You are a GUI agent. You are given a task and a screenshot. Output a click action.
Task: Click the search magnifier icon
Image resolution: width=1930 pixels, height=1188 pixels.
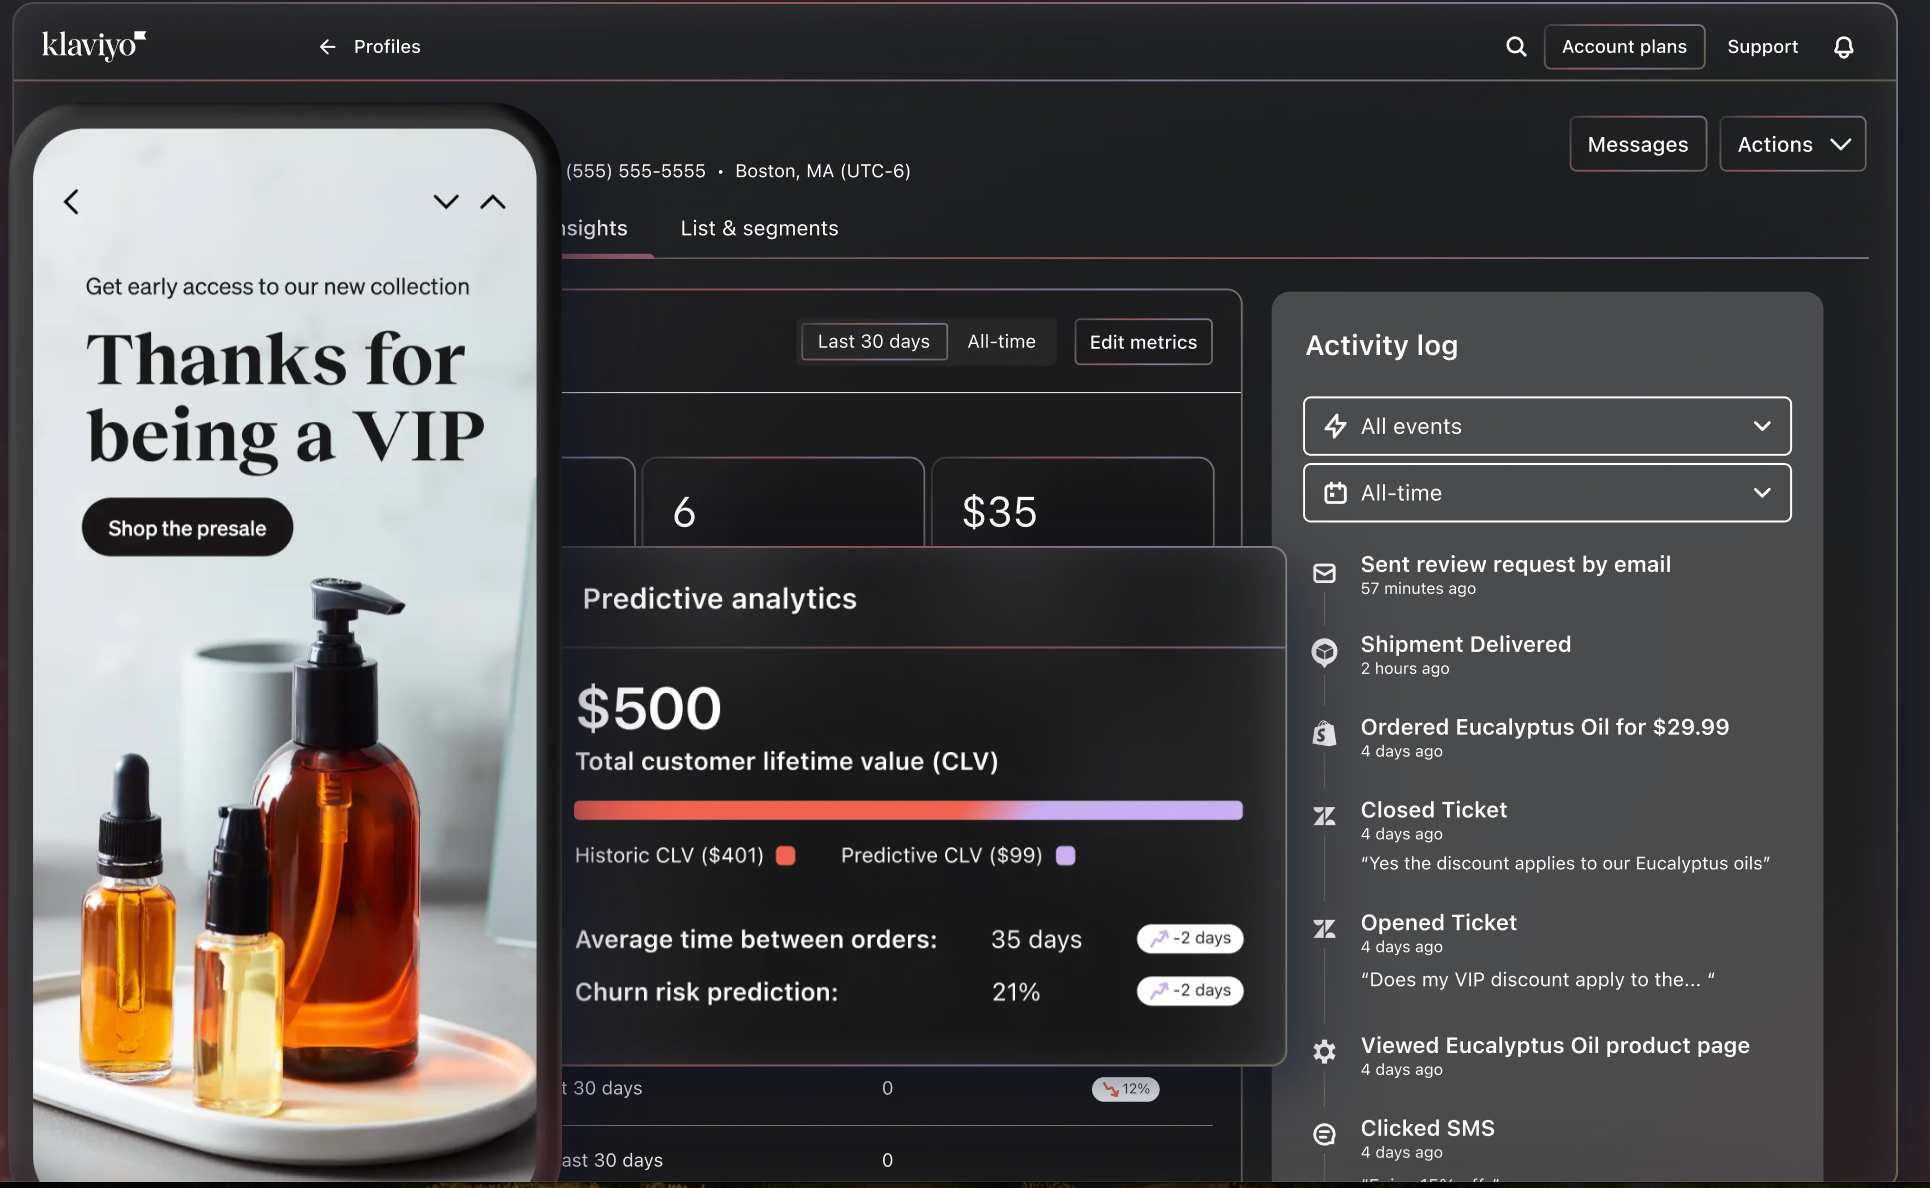tap(1516, 46)
